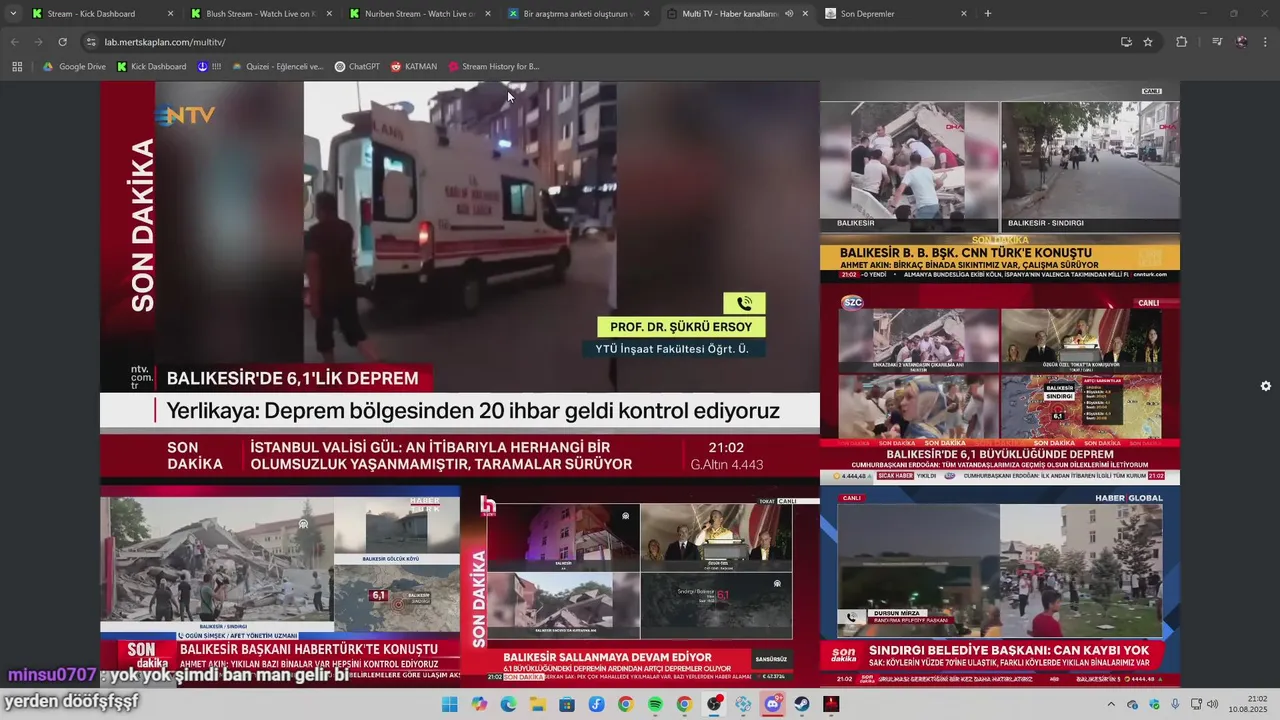Screen dimensions: 1280x720
Task: Open the Google Drive bookmark
Action: 74,67
